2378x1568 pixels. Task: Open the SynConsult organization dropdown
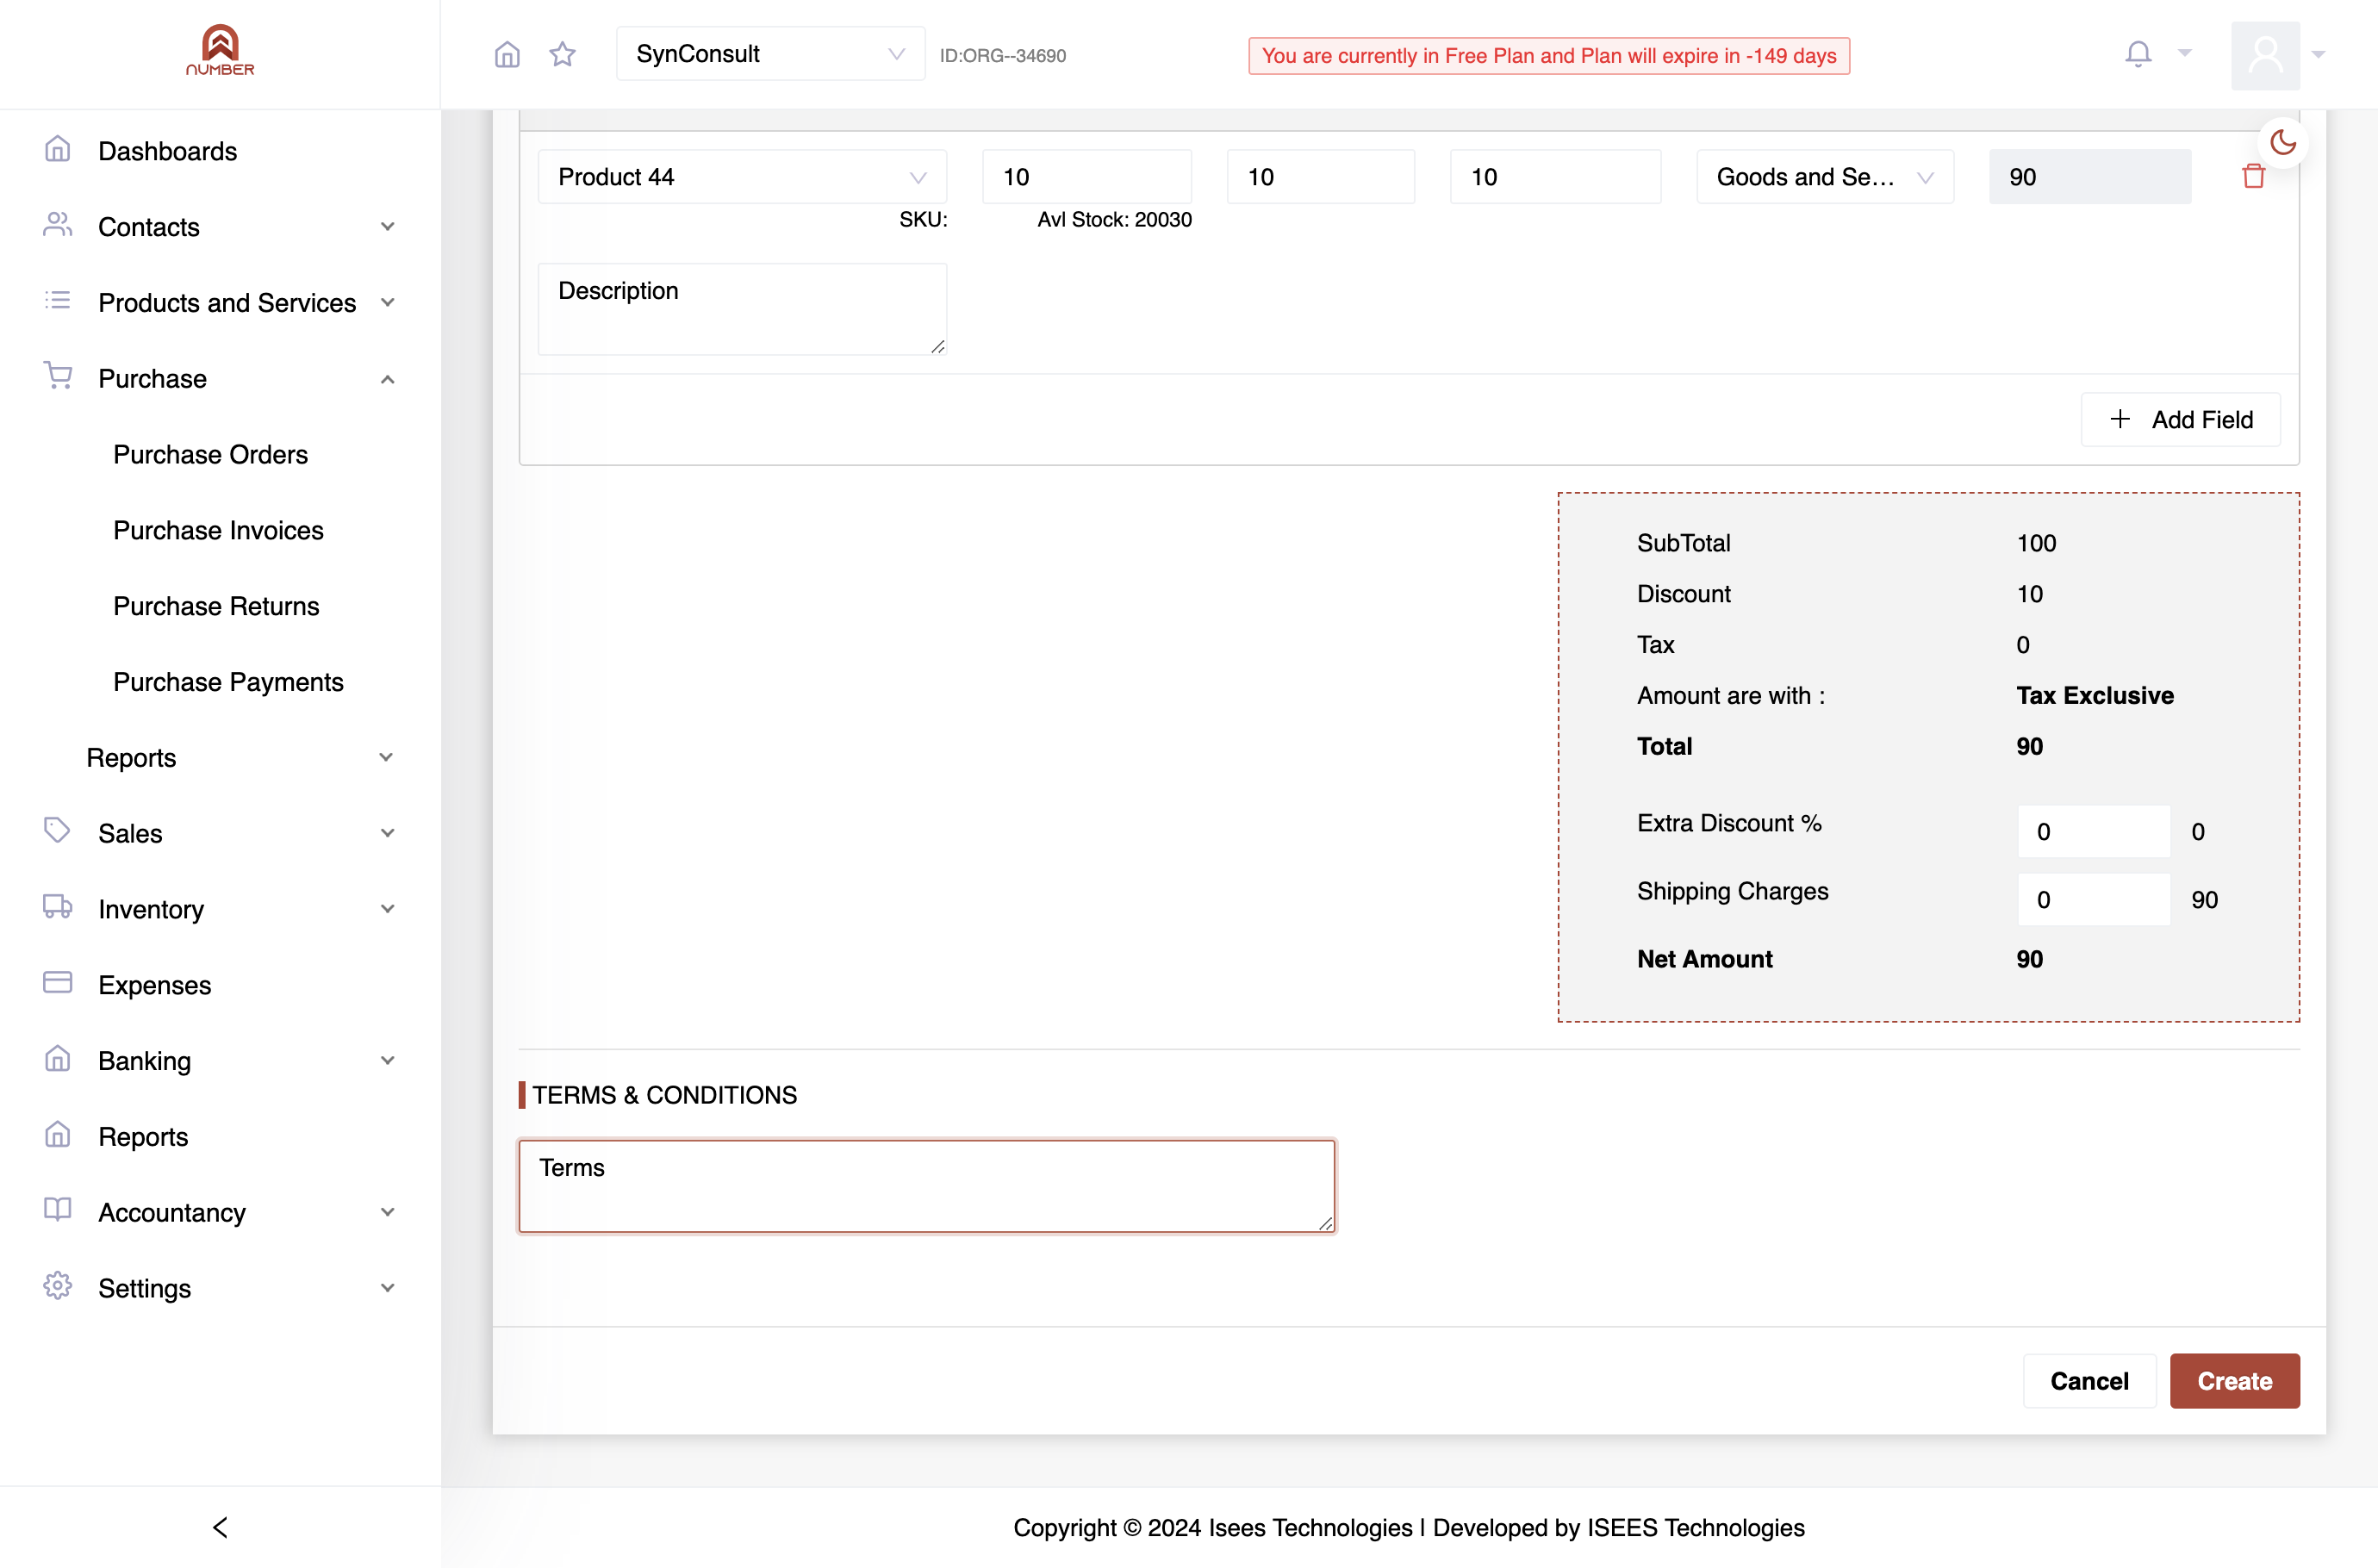tap(770, 54)
